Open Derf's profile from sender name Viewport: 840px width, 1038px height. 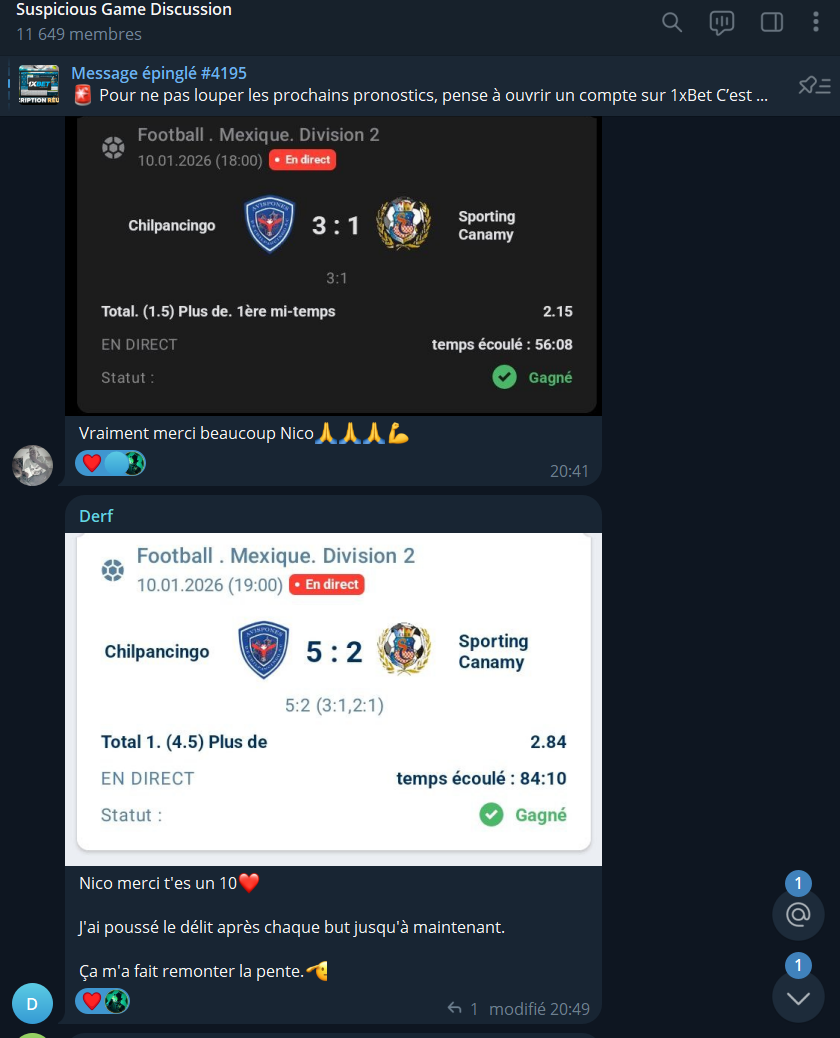[x=96, y=516]
